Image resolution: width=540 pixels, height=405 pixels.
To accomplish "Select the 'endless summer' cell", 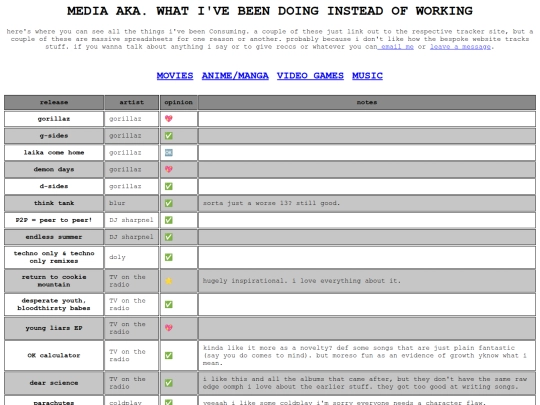I will tap(54, 237).
